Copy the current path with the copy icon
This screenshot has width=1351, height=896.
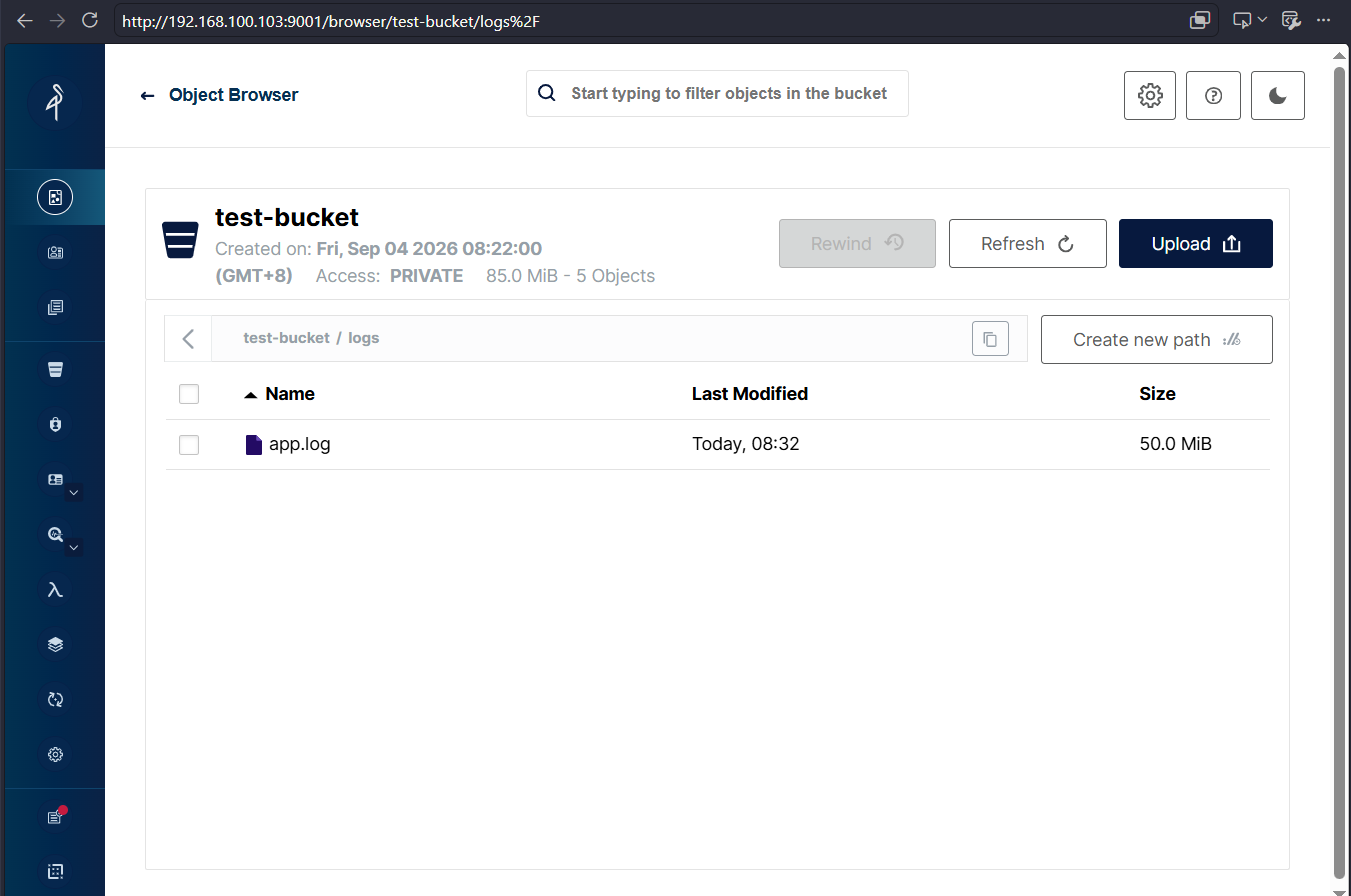990,339
